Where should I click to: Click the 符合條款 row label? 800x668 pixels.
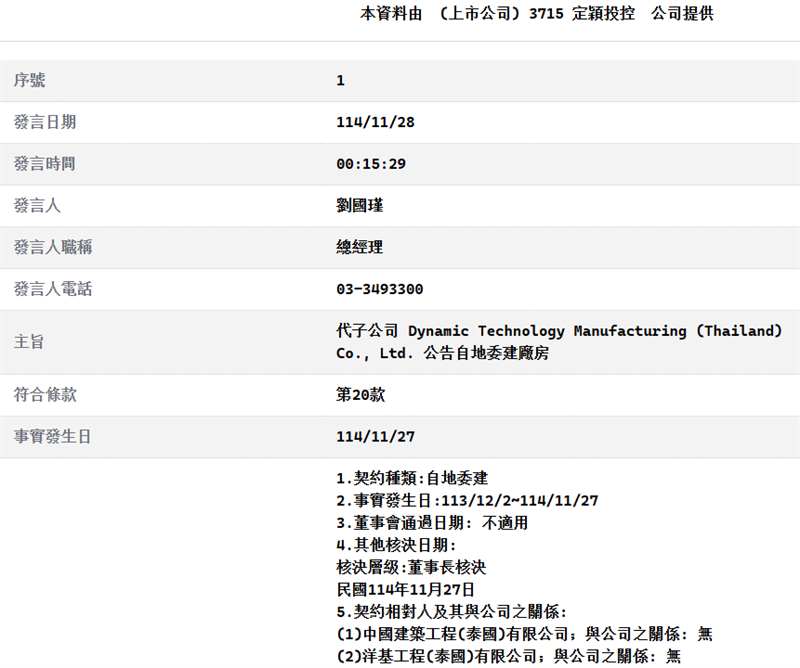click(x=40, y=395)
